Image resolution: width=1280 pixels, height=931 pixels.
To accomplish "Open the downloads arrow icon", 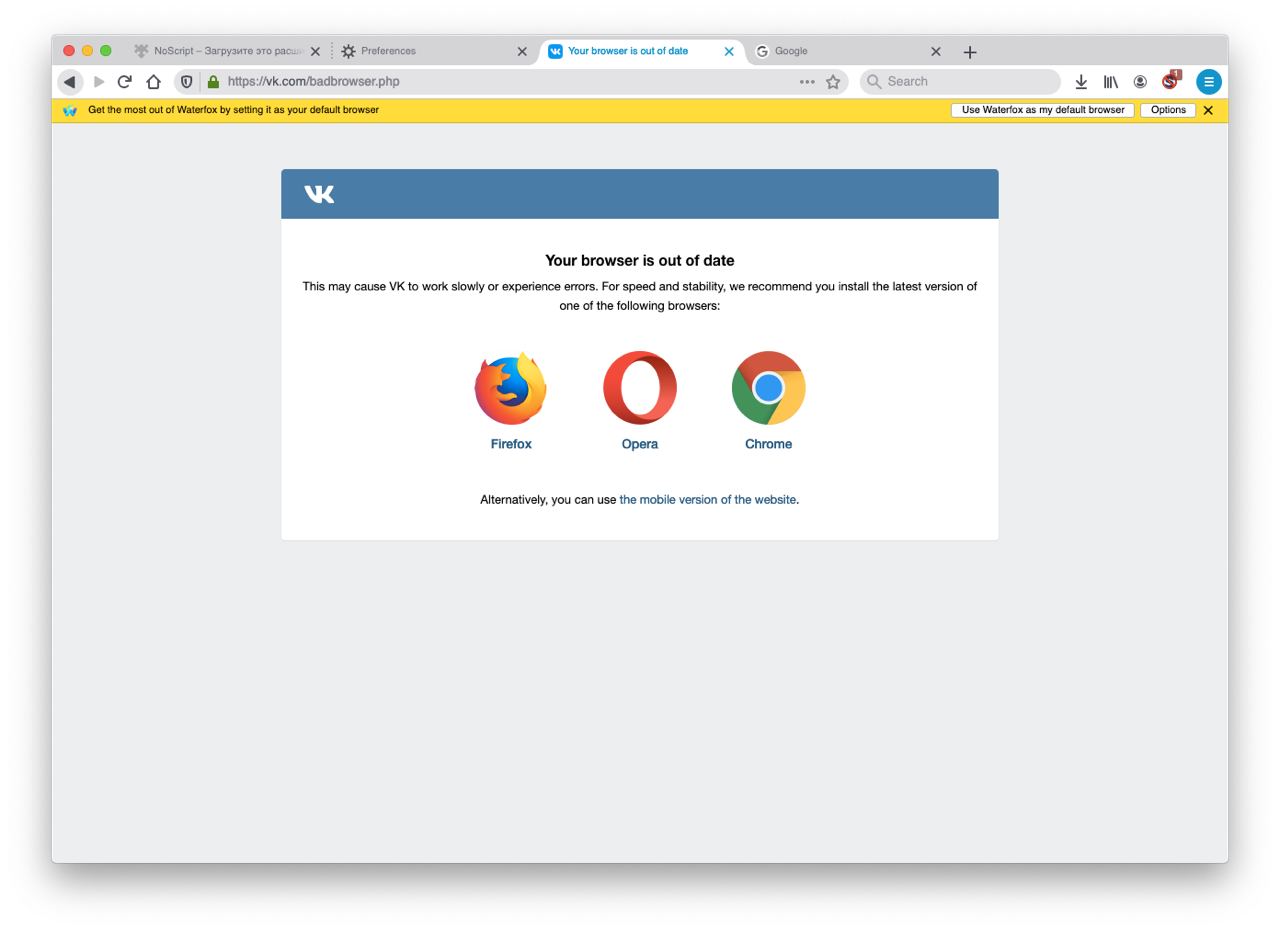I will (x=1081, y=82).
